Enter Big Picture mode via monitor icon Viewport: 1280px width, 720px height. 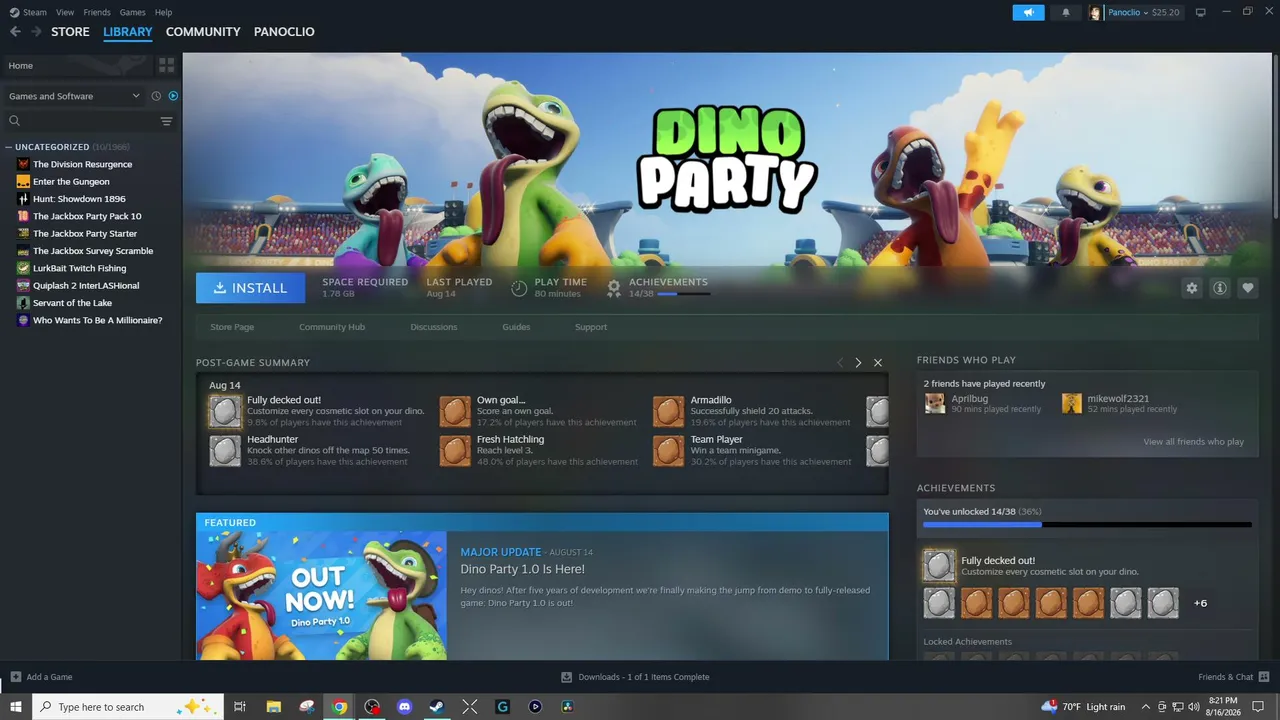pyautogui.click(x=1201, y=12)
